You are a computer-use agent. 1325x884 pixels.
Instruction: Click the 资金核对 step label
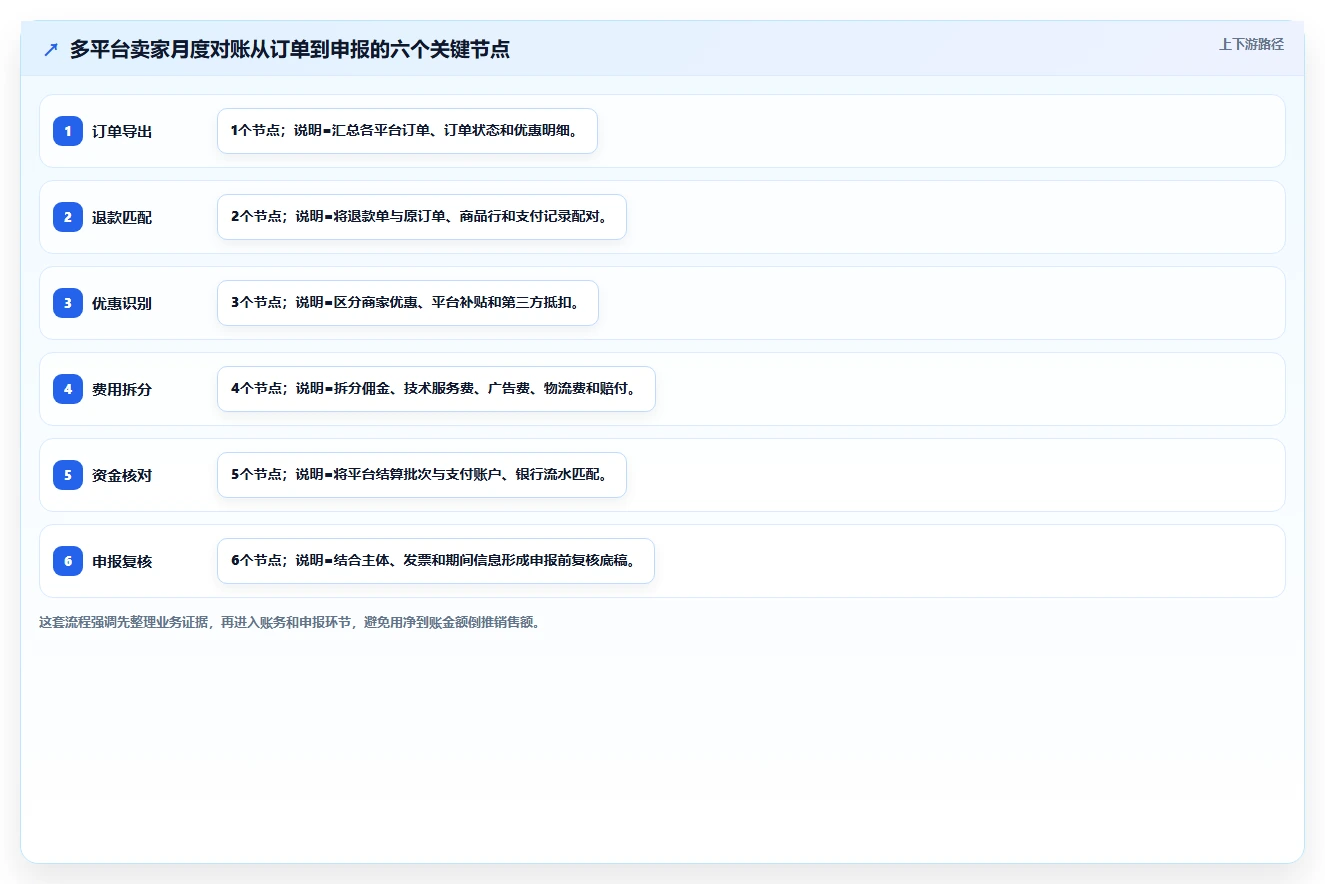tap(122, 475)
